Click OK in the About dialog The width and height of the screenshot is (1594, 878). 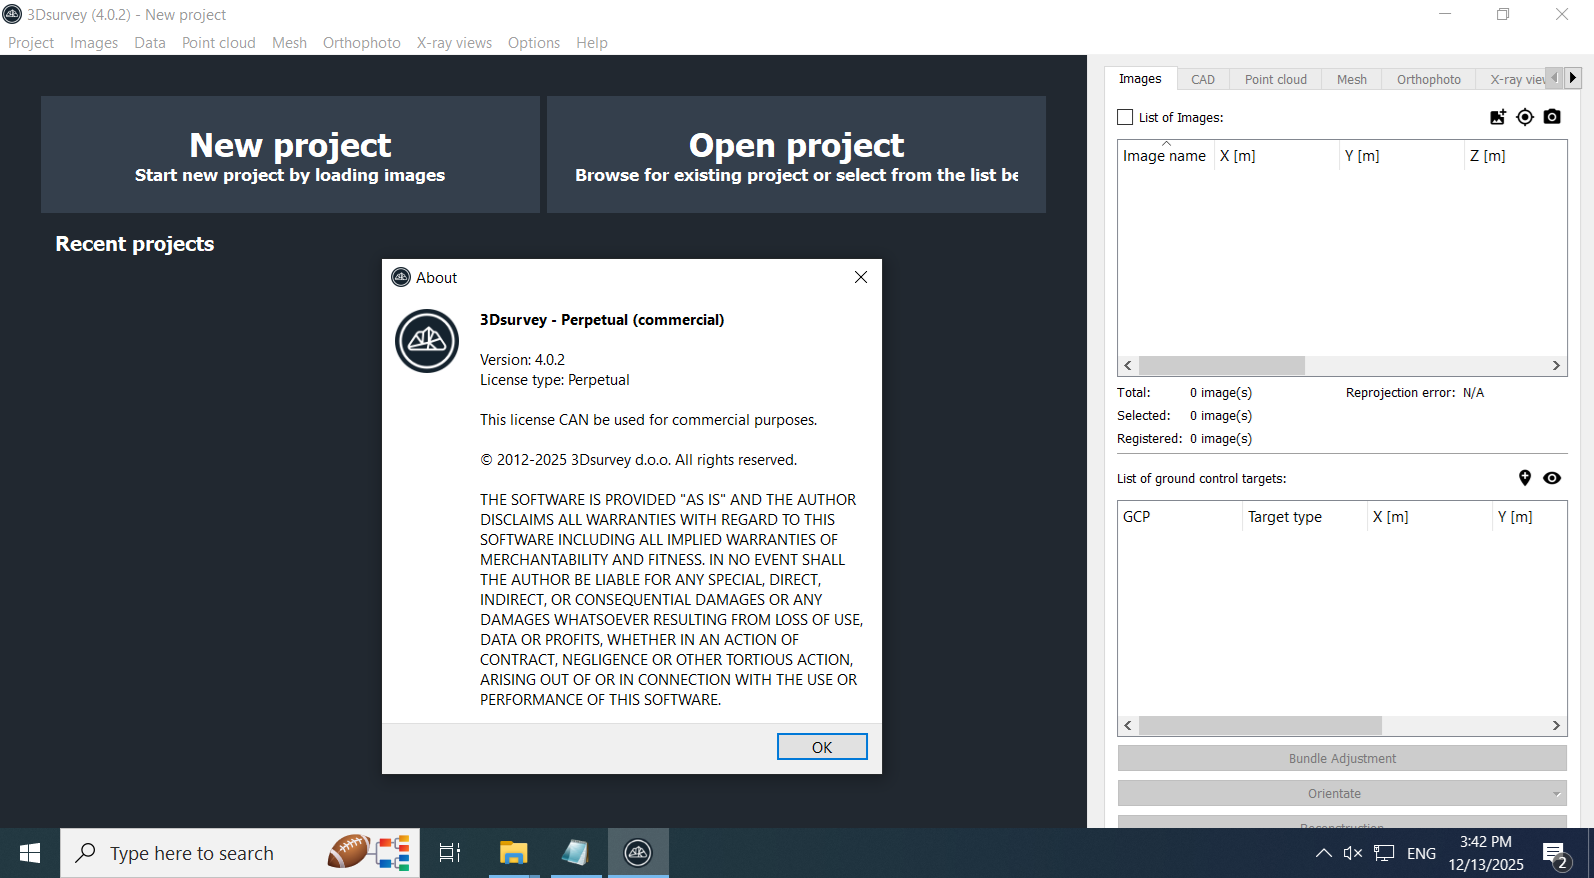822,747
